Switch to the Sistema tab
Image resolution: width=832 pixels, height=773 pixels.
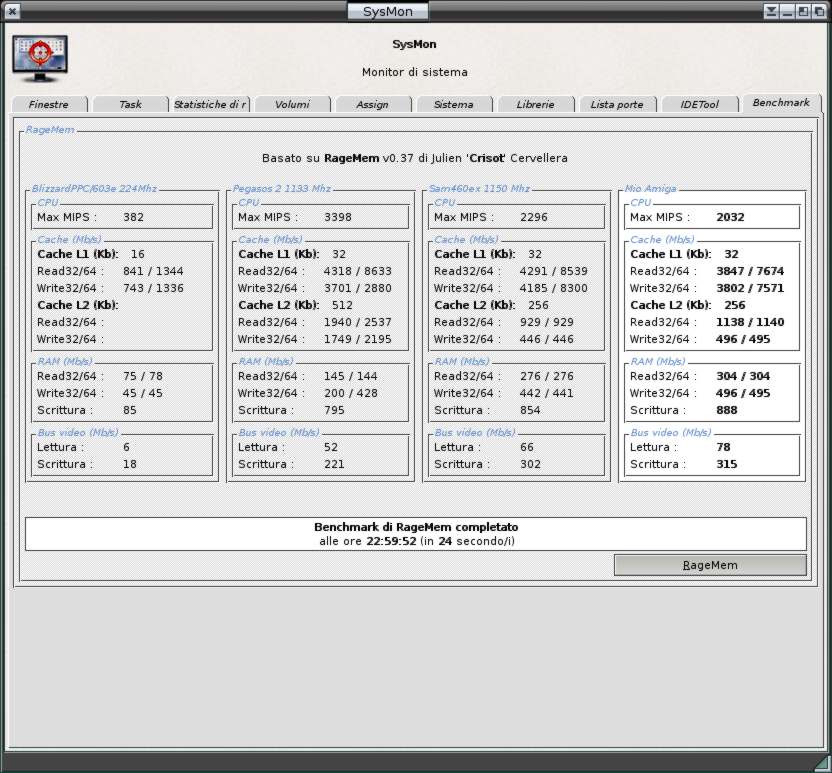453,104
